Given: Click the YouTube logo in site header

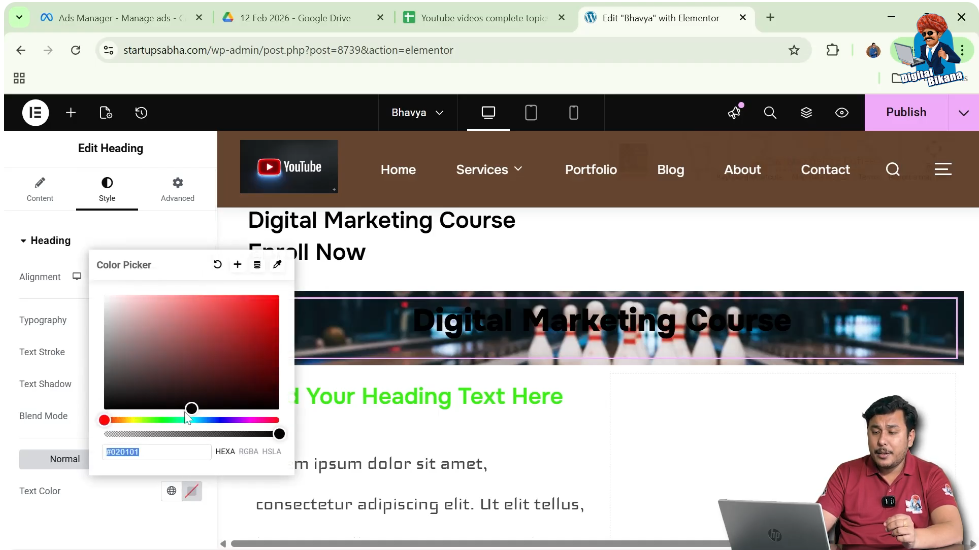Looking at the screenshot, I should click(x=289, y=167).
